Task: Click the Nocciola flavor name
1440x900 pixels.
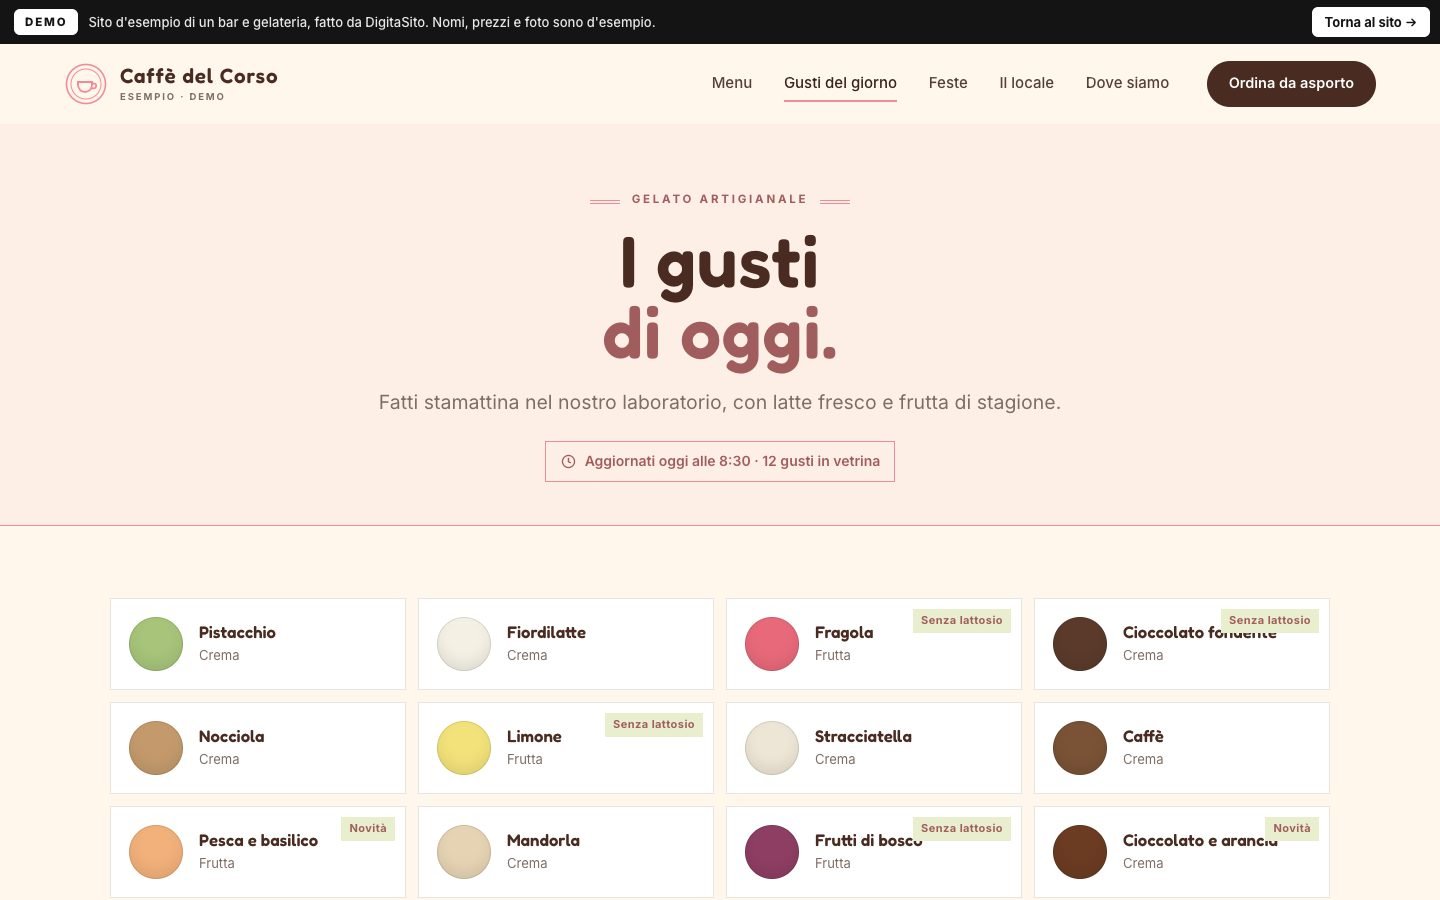Action: [x=231, y=736]
